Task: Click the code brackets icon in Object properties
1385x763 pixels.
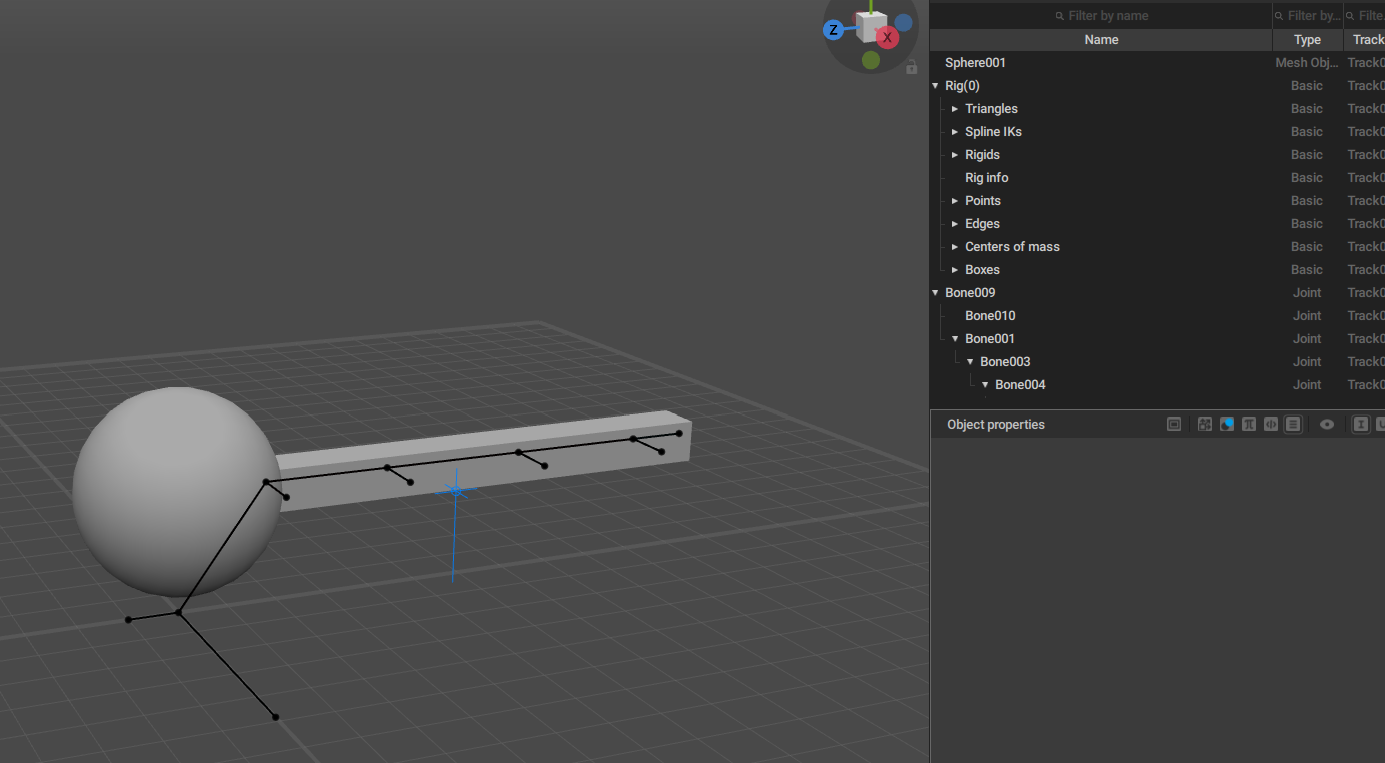Action: pos(1271,424)
